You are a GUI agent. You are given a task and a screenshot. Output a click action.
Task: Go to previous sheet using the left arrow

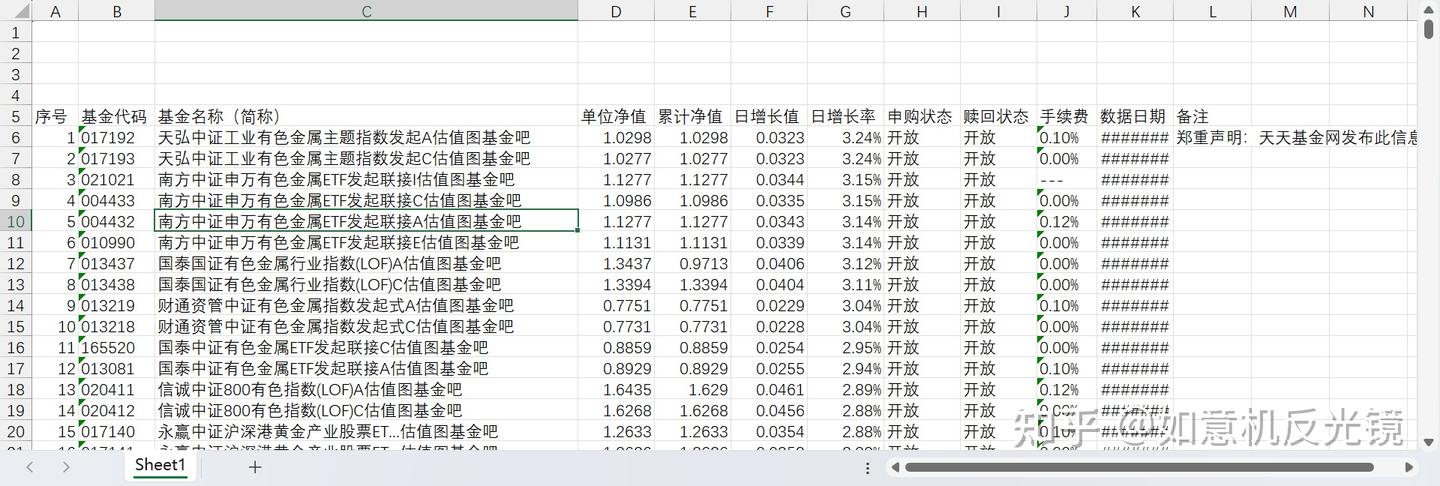(30, 467)
